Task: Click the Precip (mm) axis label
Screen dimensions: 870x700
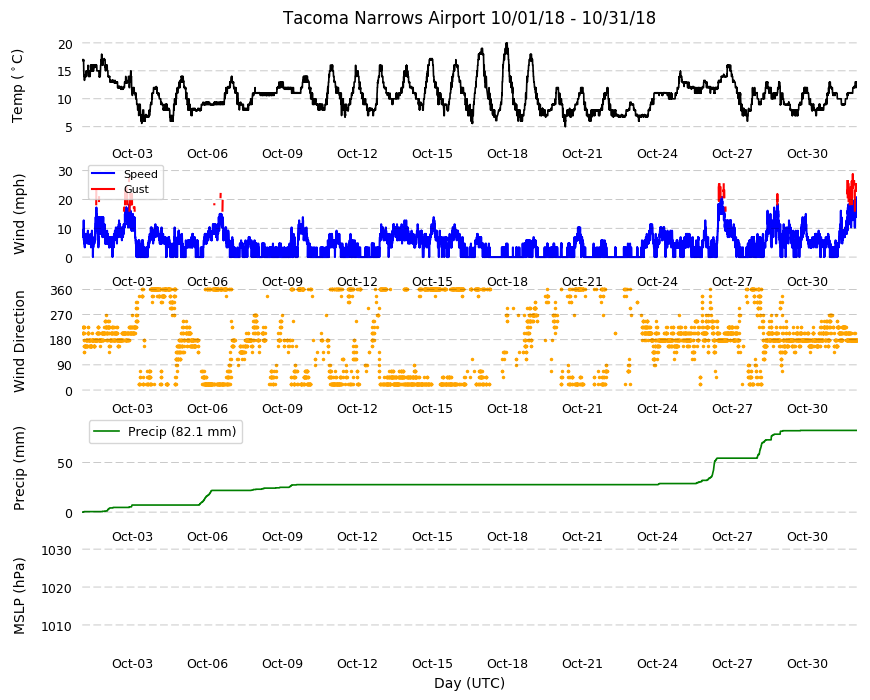Action: pos(19,468)
